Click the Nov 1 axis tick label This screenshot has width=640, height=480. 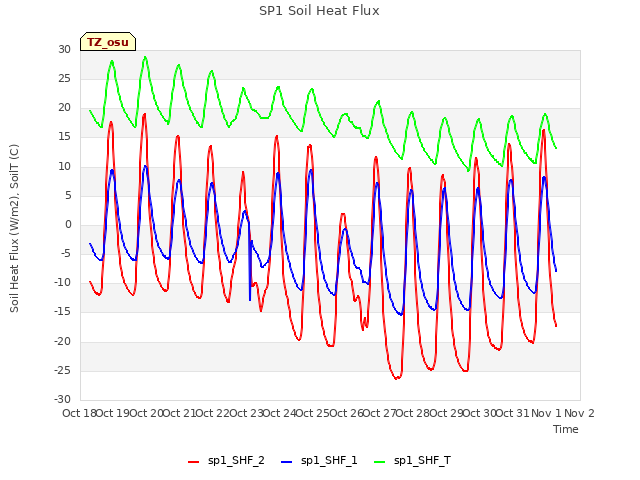click(x=546, y=413)
